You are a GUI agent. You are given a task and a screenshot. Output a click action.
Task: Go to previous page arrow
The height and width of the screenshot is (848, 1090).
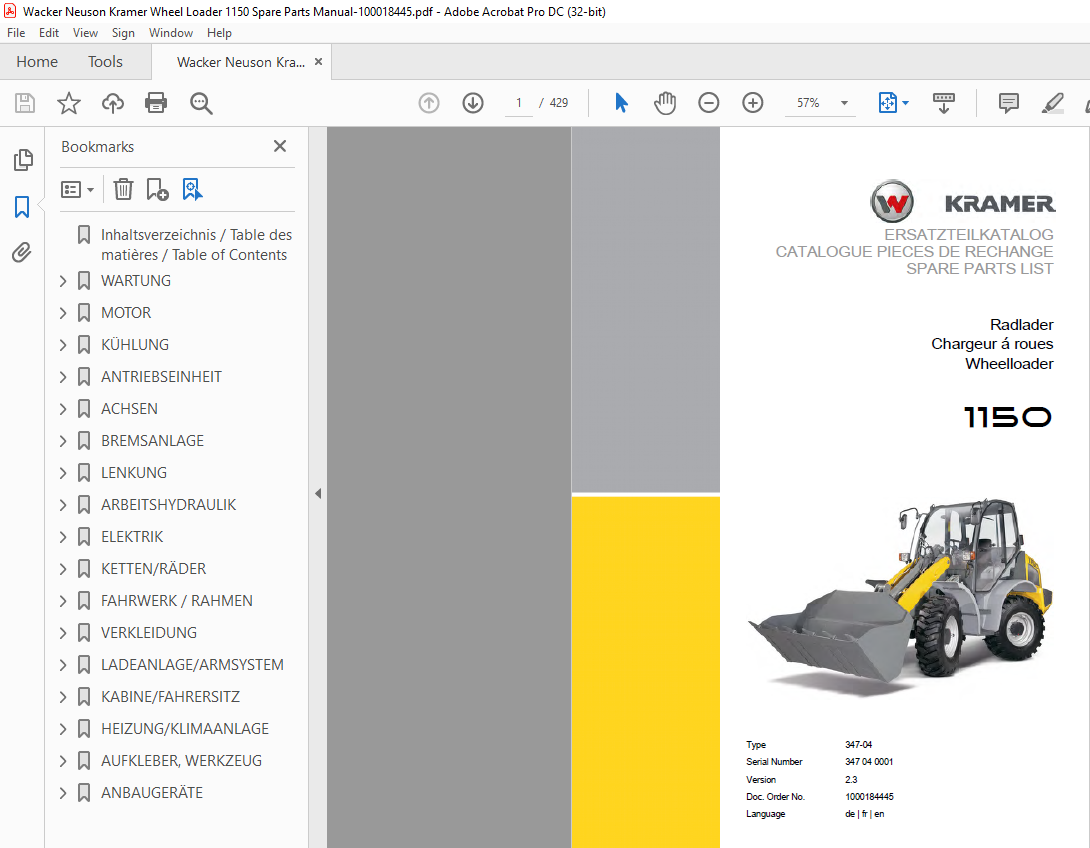coord(429,104)
